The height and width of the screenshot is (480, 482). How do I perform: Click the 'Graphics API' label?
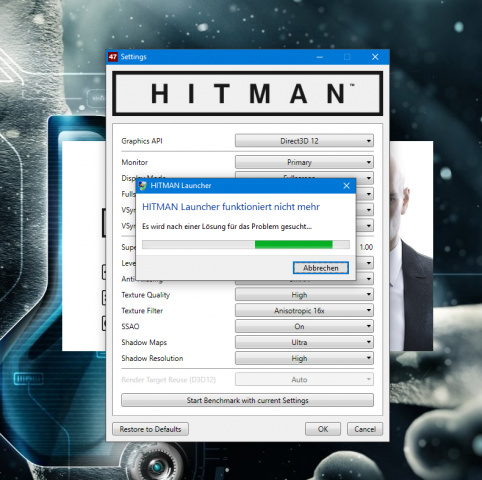[142, 141]
